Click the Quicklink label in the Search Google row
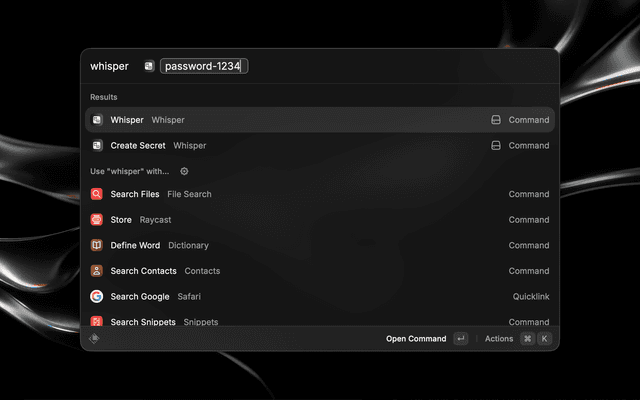This screenshot has height=400, width=640. pos(531,297)
